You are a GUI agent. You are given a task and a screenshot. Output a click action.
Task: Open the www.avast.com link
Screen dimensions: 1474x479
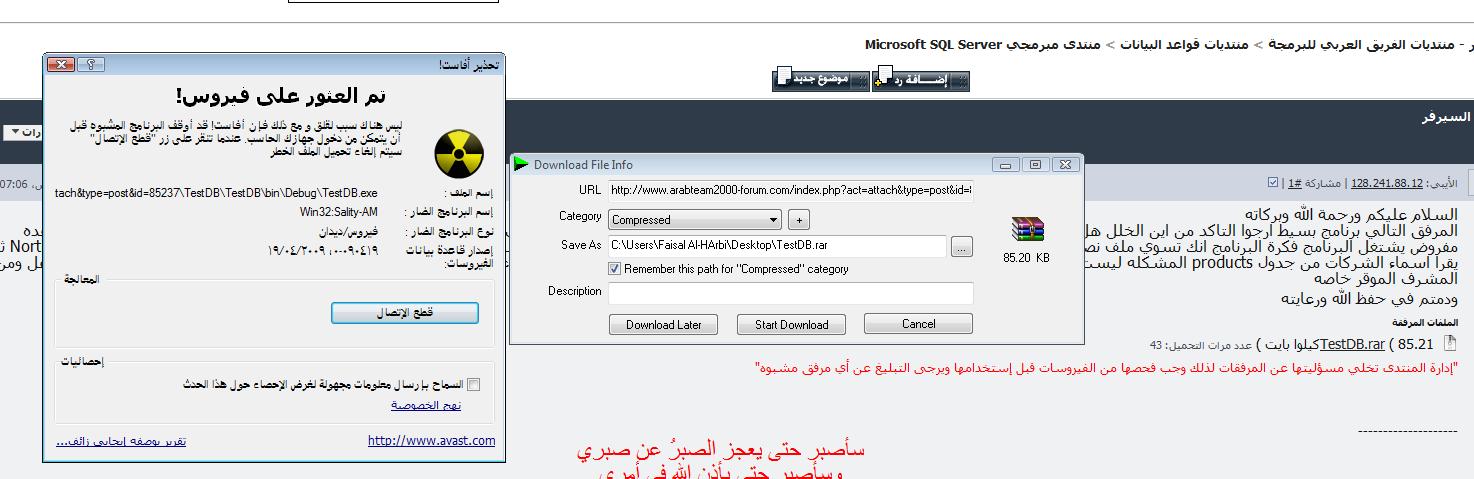431,440
